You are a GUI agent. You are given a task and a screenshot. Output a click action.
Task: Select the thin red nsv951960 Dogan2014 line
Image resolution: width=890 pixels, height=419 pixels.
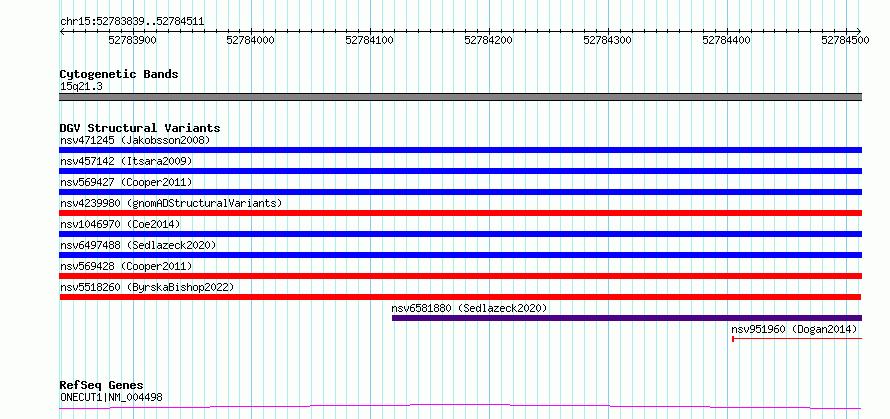tap(797, 339)
